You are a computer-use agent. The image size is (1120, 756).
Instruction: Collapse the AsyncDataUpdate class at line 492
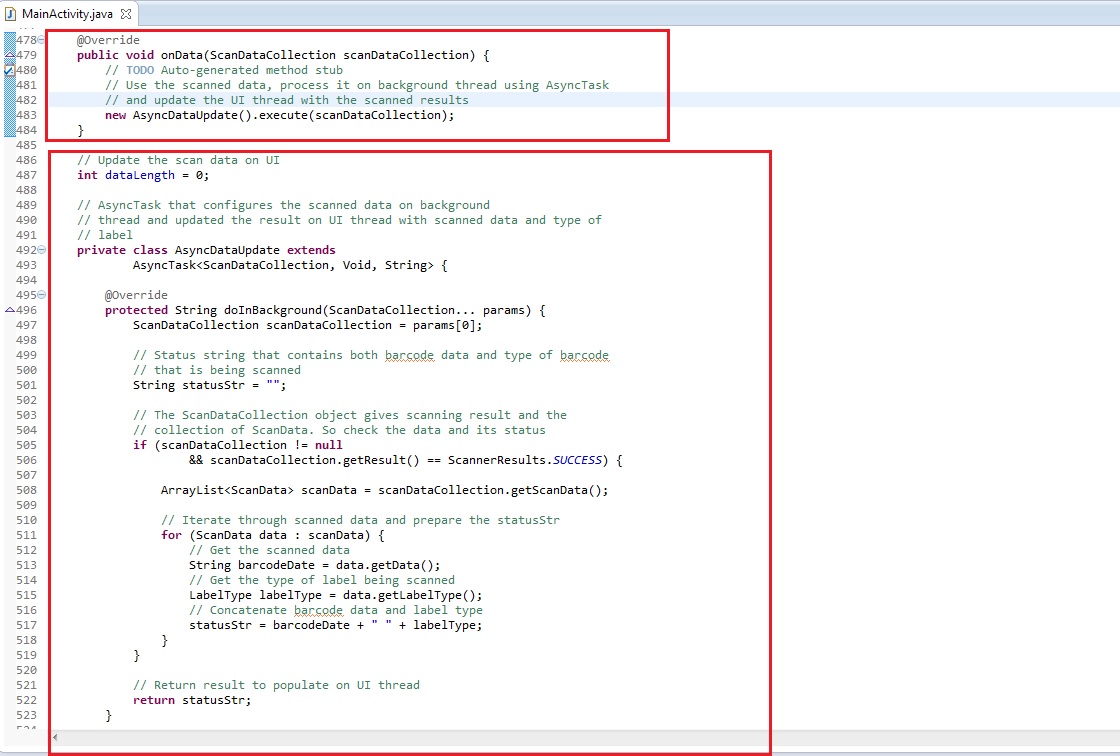[41, 250]
